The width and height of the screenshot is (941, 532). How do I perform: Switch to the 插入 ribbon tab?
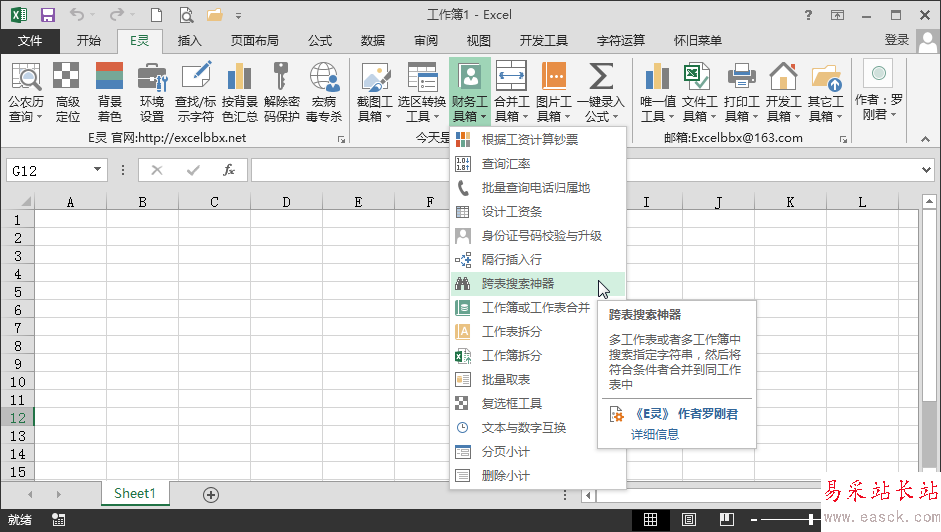(190, 40)
